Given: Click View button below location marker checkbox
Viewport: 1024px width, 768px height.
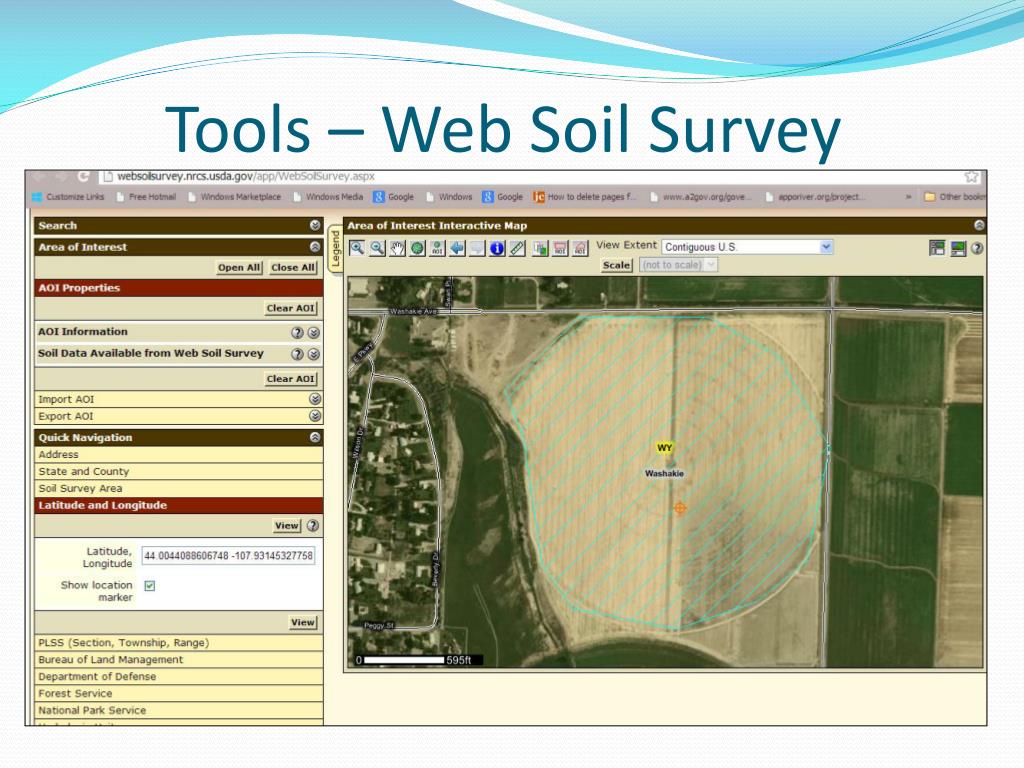Looking at the screenshot, I should (303, 622).
